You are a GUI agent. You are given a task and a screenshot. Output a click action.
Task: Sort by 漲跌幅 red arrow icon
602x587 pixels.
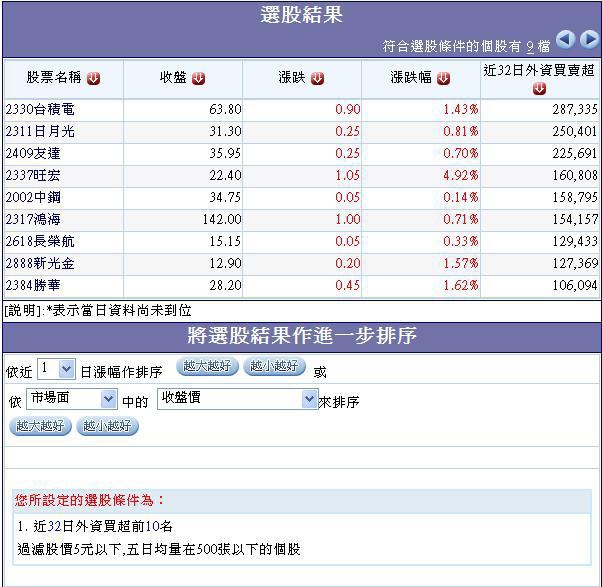pos(443,79)
